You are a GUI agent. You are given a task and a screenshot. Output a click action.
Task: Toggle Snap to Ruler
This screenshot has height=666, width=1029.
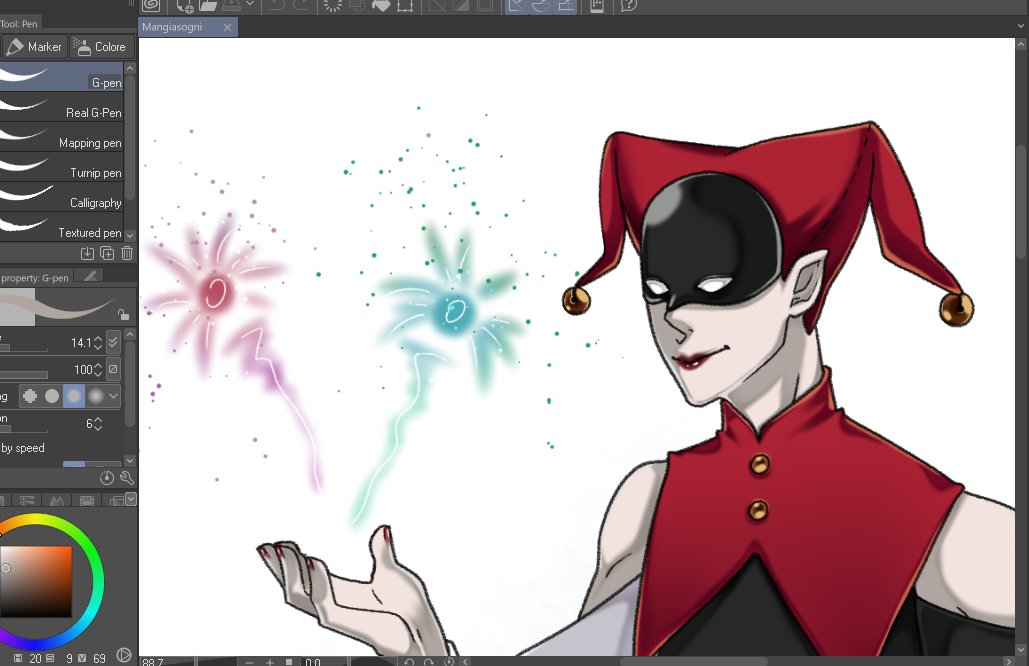(x=516, y=5)
